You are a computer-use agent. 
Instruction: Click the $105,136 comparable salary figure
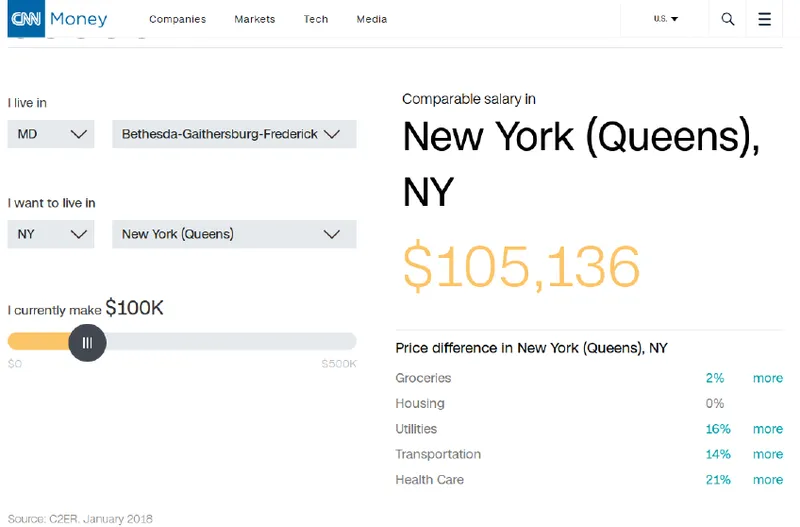click(521, 267)
